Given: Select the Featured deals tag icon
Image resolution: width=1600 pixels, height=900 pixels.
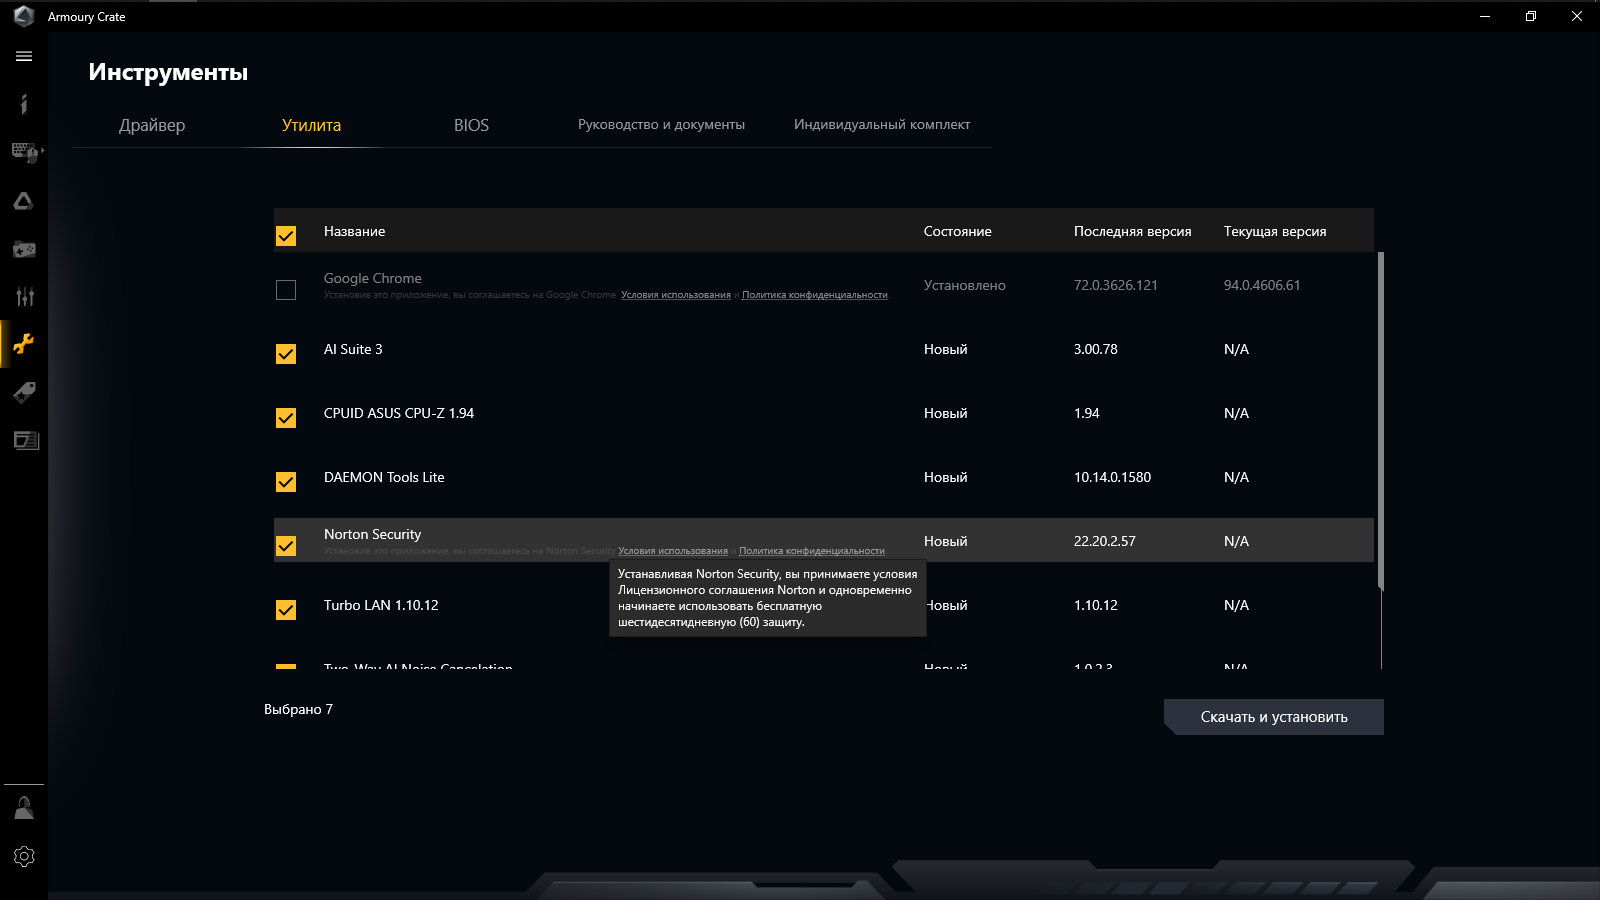Looking at the screenshot, I should tap(24, 392).
